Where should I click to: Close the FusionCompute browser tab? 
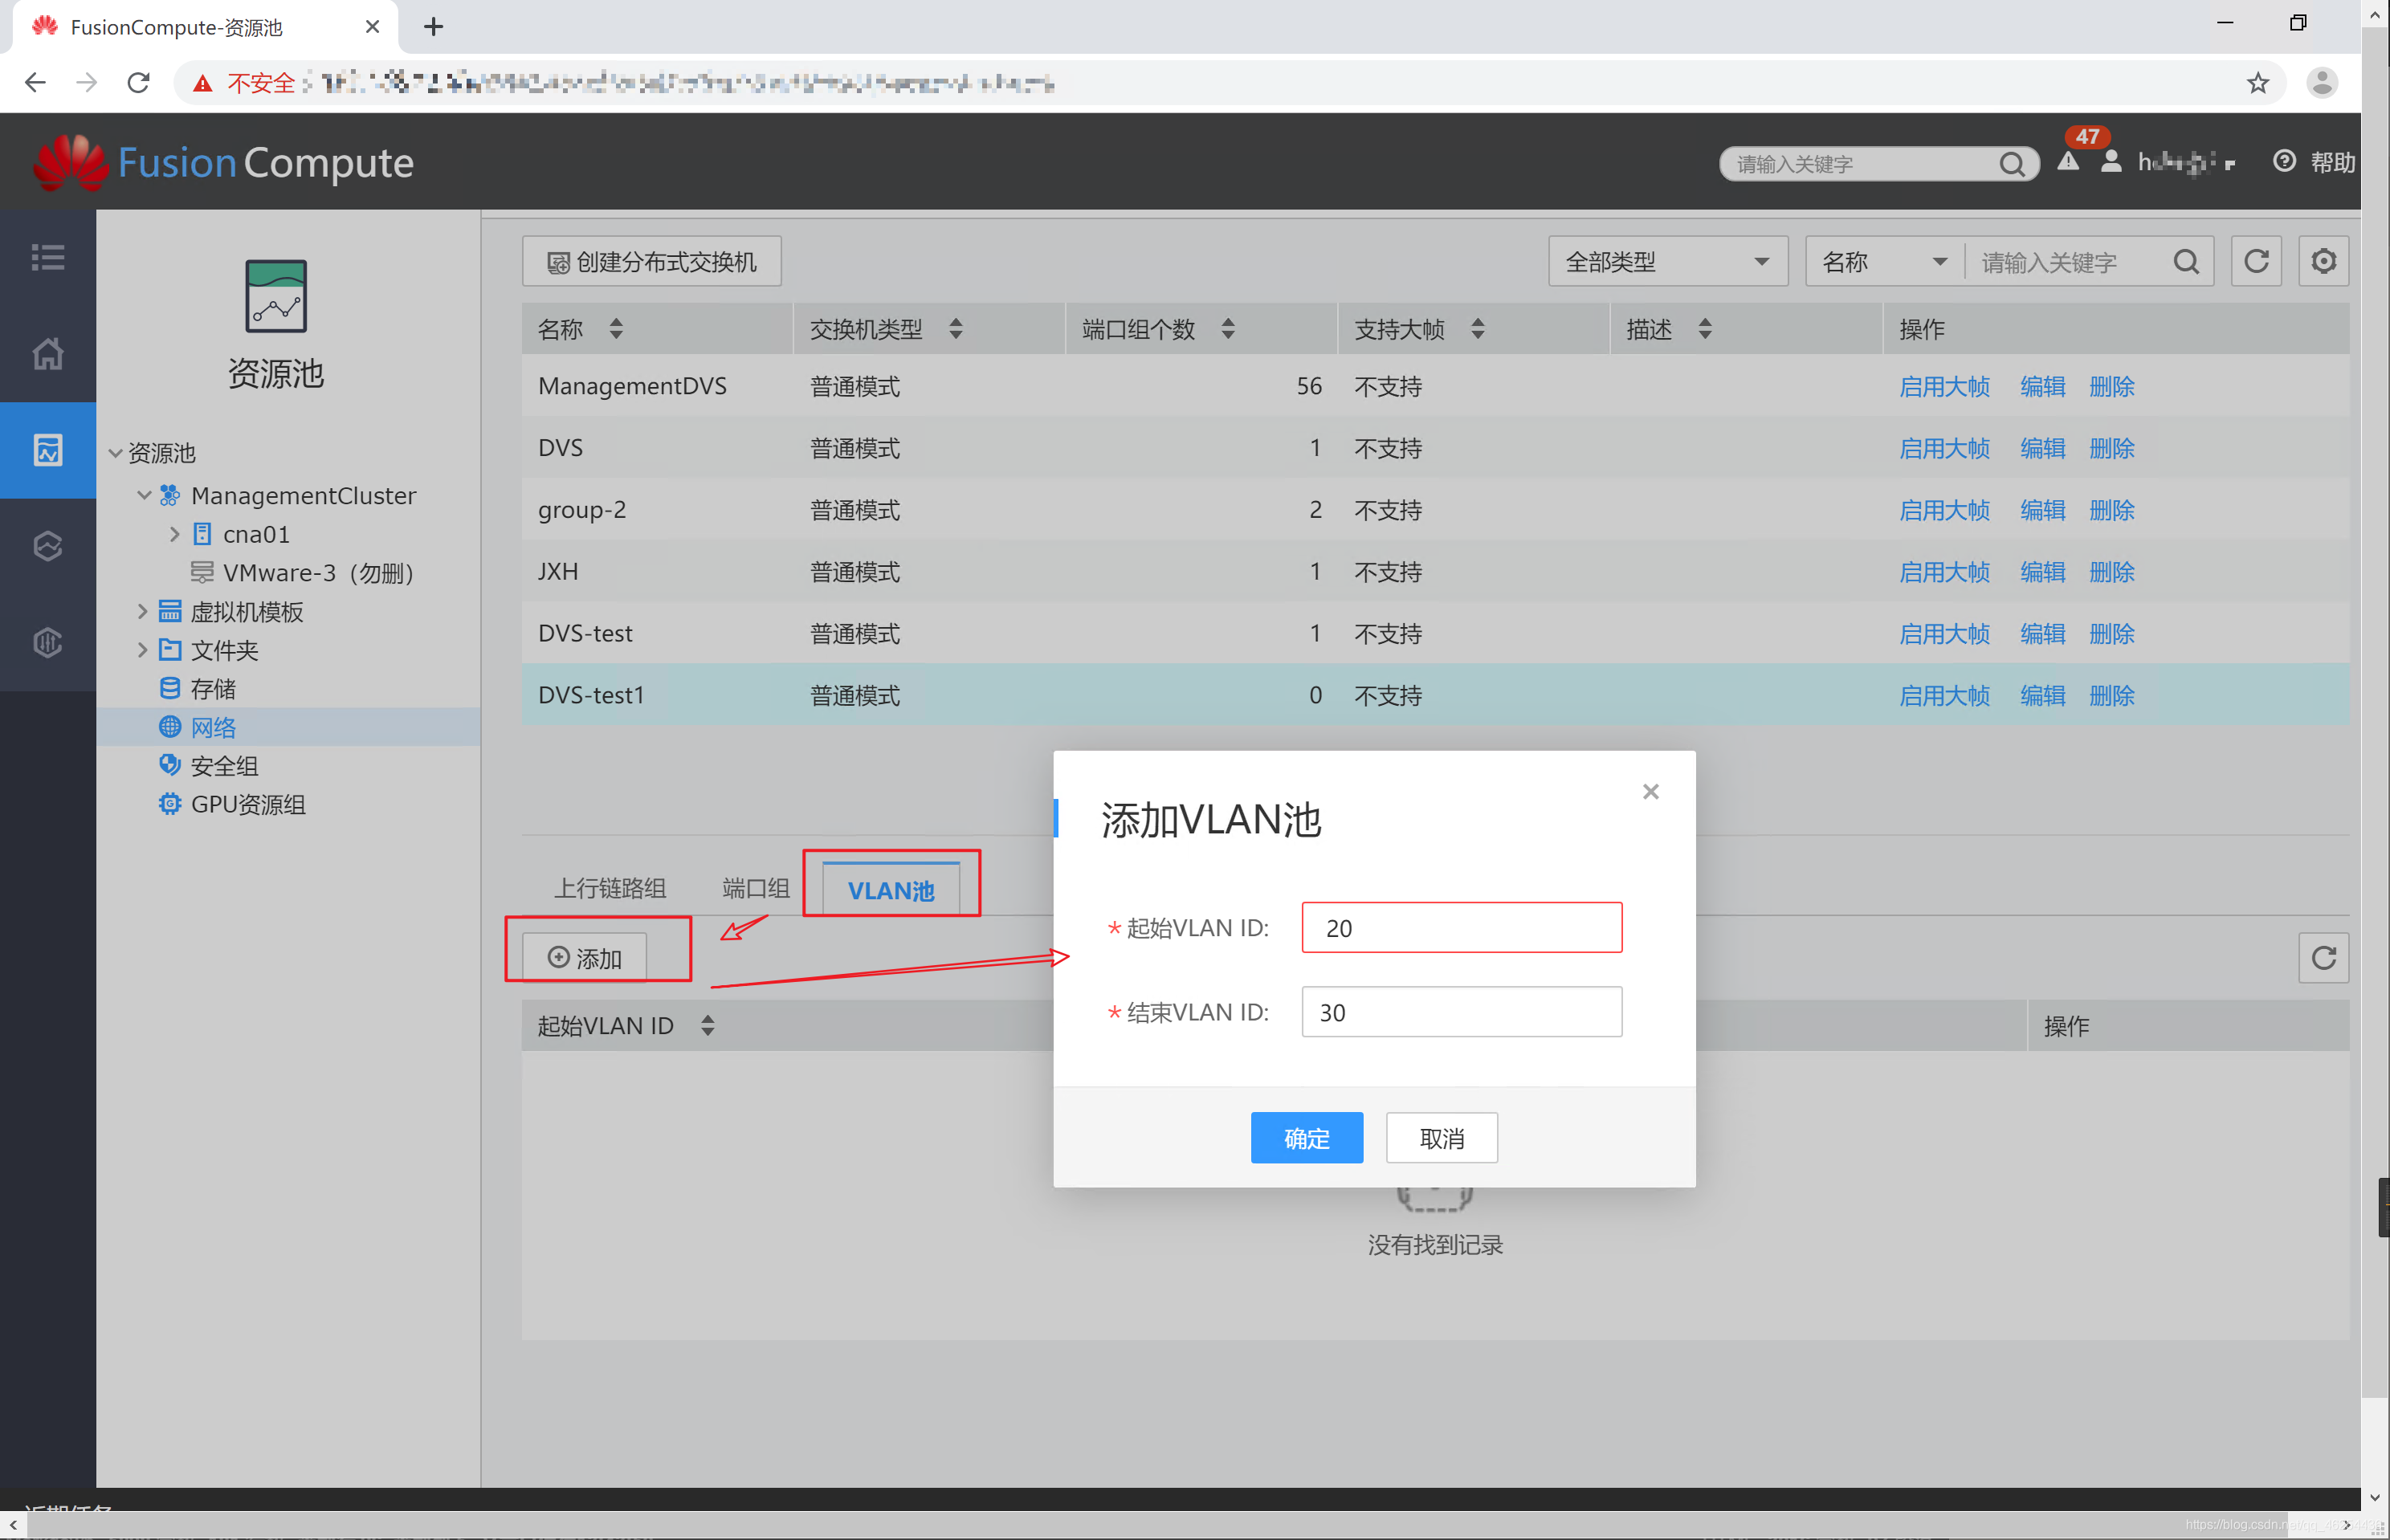[373, 27]
